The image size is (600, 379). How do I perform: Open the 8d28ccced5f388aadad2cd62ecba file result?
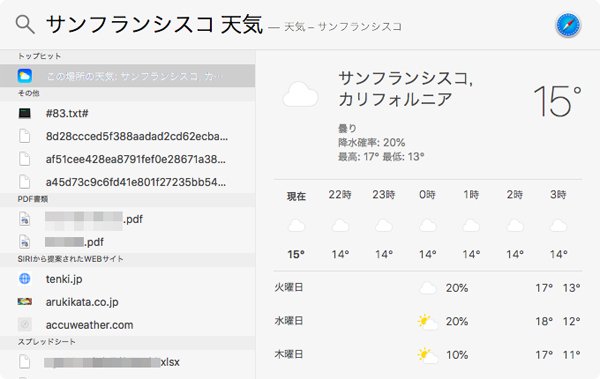point(127,136)
